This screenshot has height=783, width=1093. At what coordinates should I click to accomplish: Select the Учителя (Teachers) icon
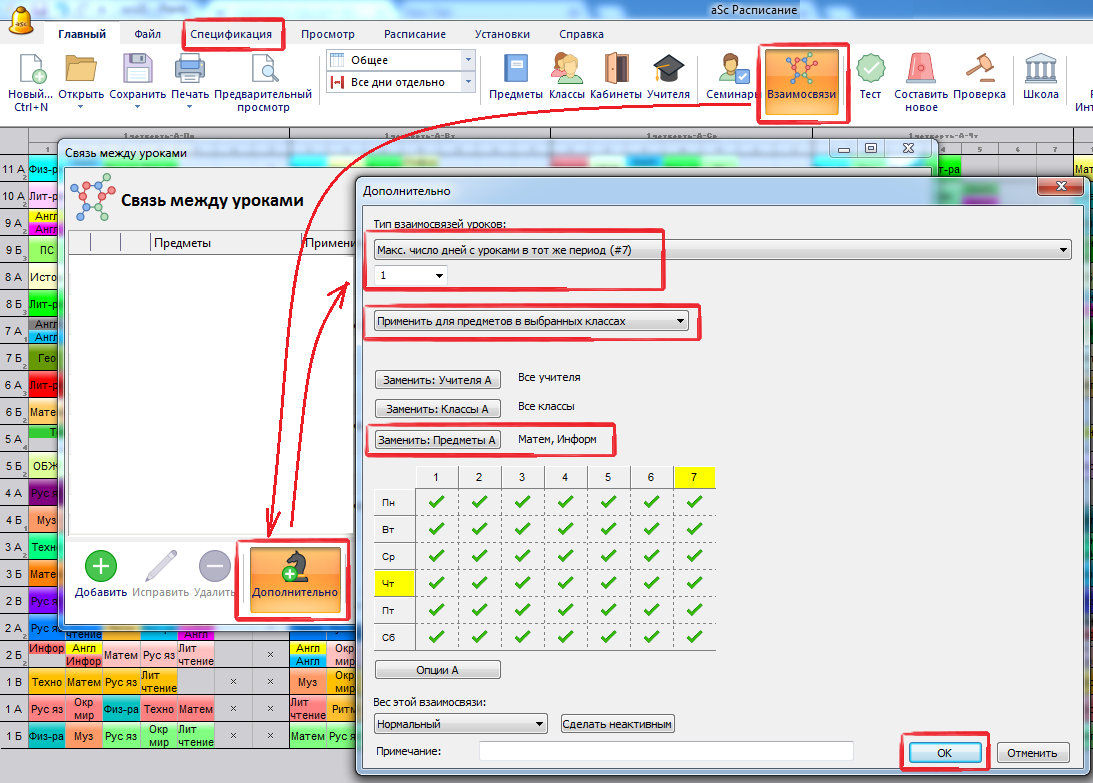pyautogui.click(x=668, y=77)
